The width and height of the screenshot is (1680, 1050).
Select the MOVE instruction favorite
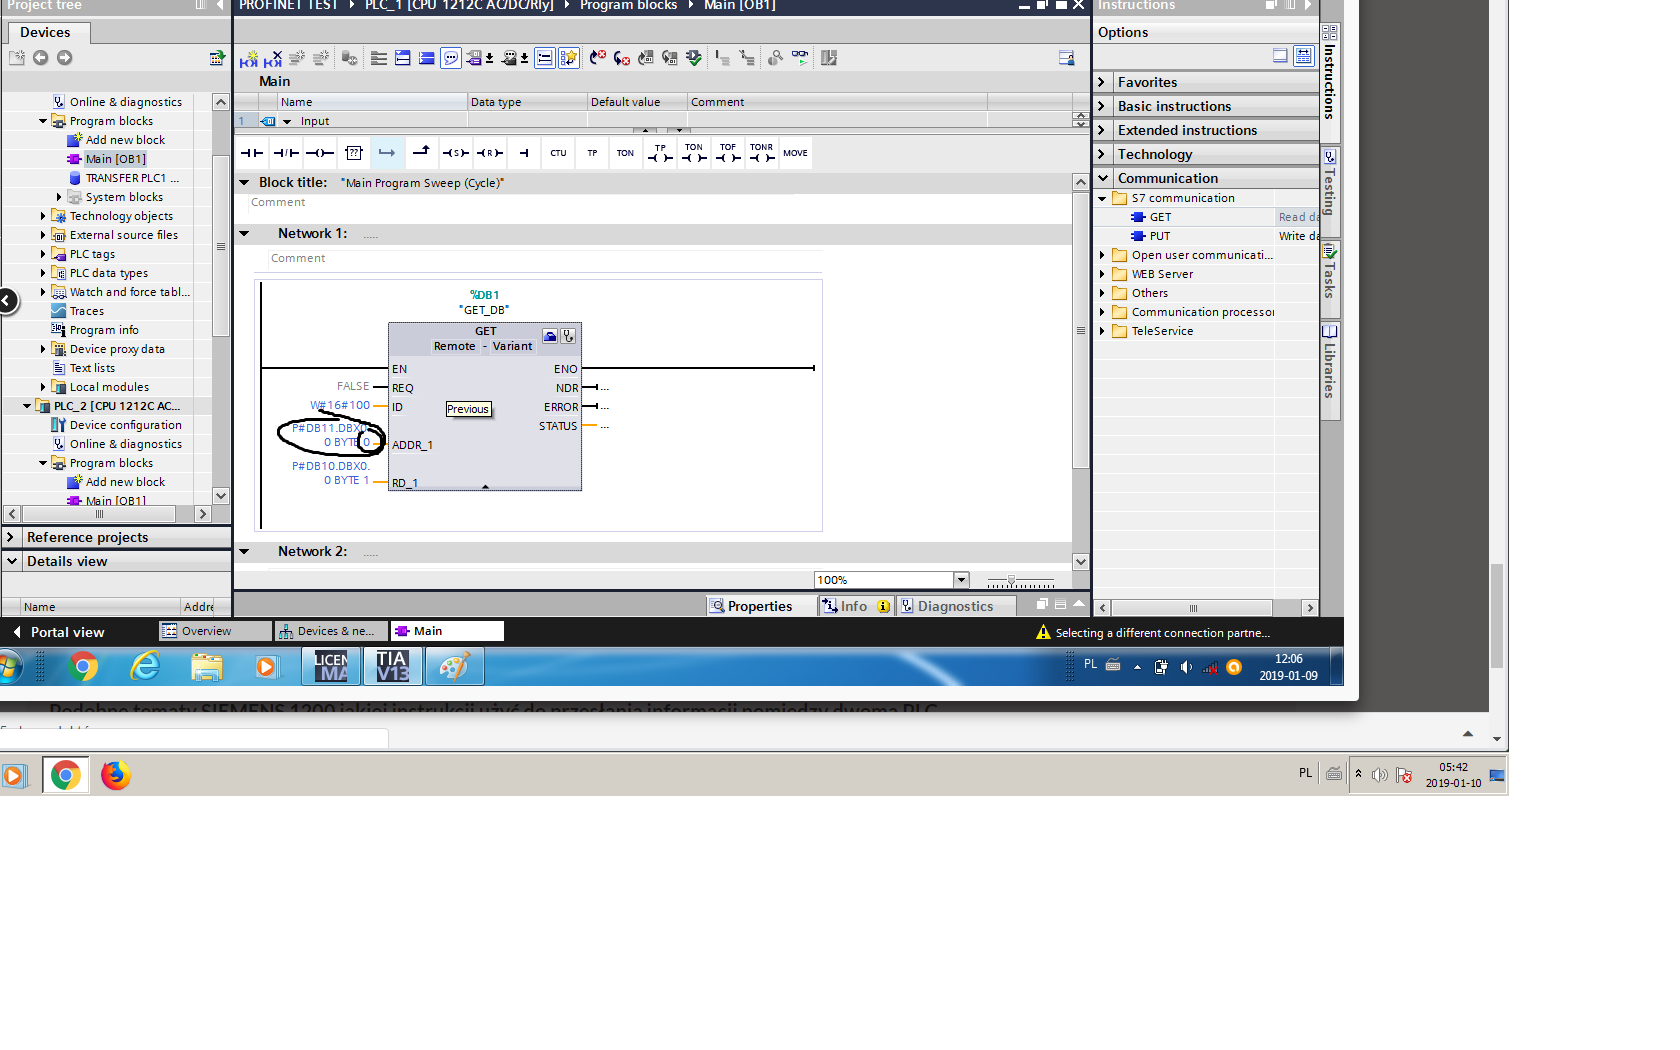pos(796,153)
